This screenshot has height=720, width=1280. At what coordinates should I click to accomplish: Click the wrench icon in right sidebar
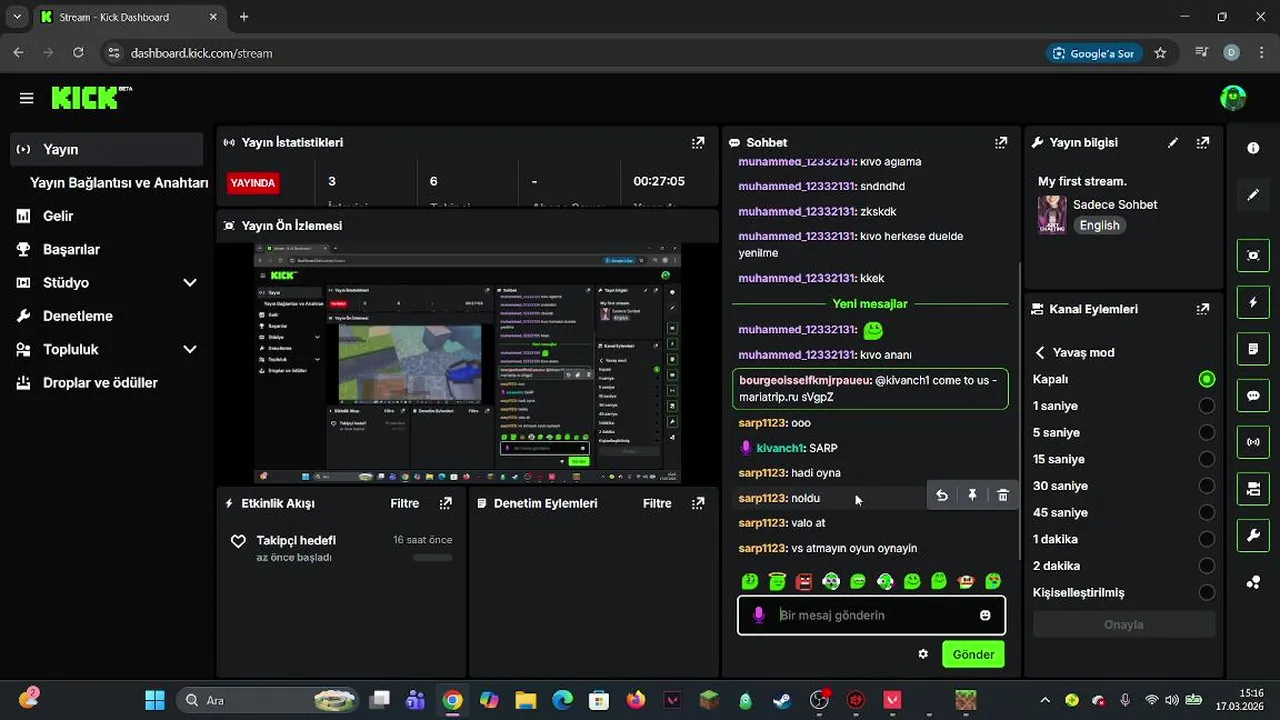pos(1253,535)
